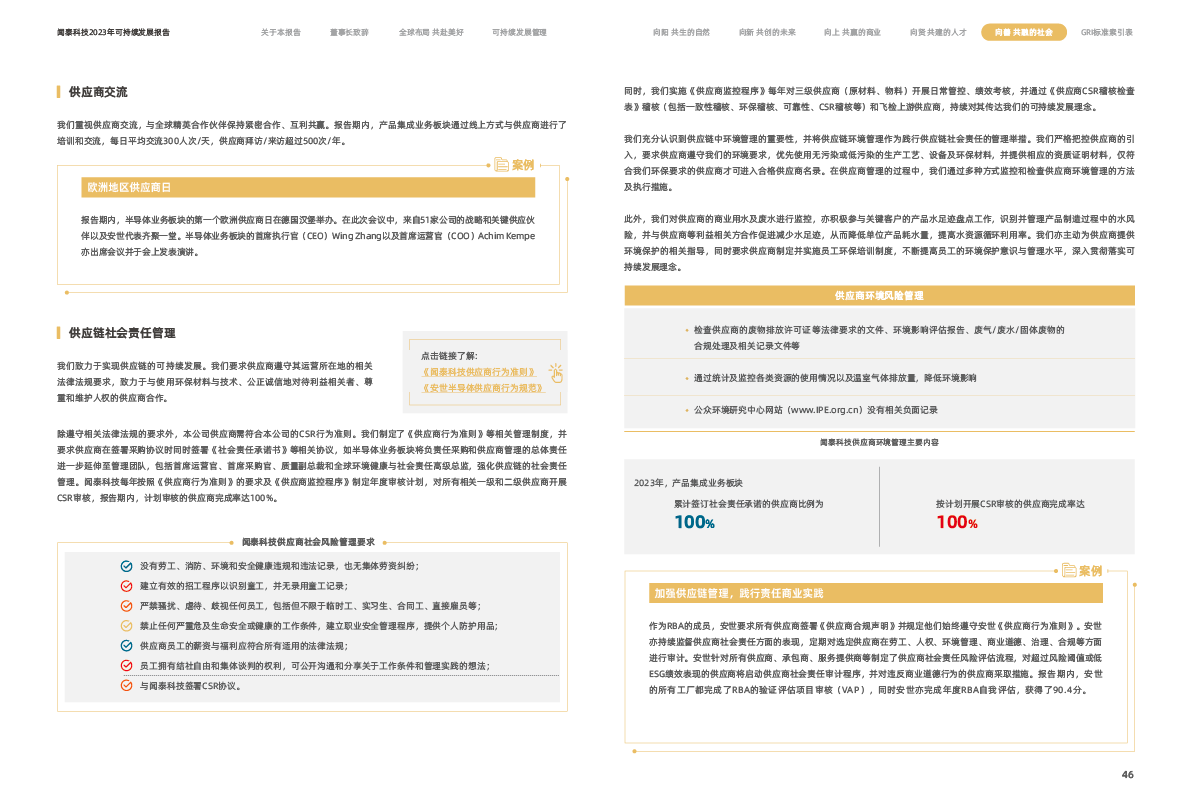Open the 关于本报告 tab in header
Viewport: 1192px width, 808px height.
click(x=281, y=32)
